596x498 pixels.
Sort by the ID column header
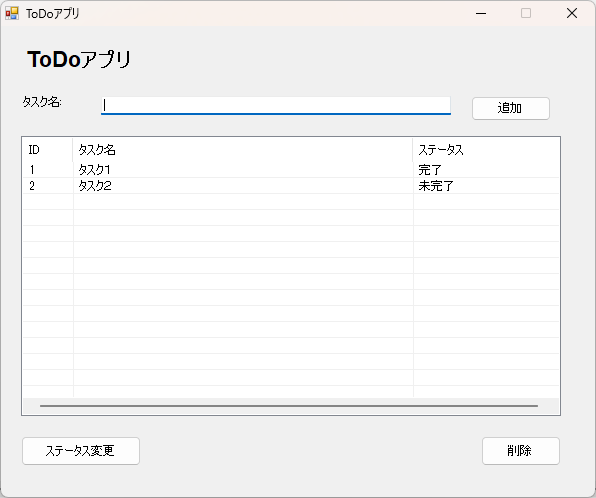(48, 150)
